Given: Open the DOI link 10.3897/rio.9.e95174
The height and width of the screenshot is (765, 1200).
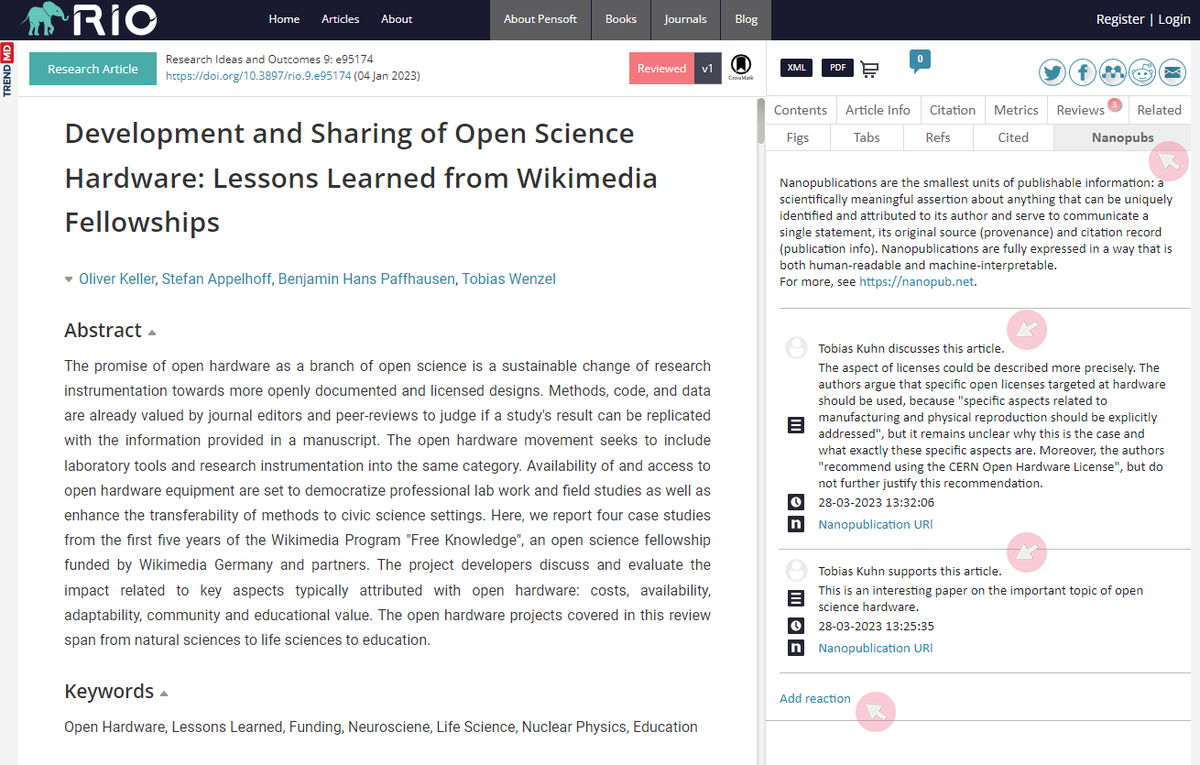Looking at the screenshot, I should point(258,75).
